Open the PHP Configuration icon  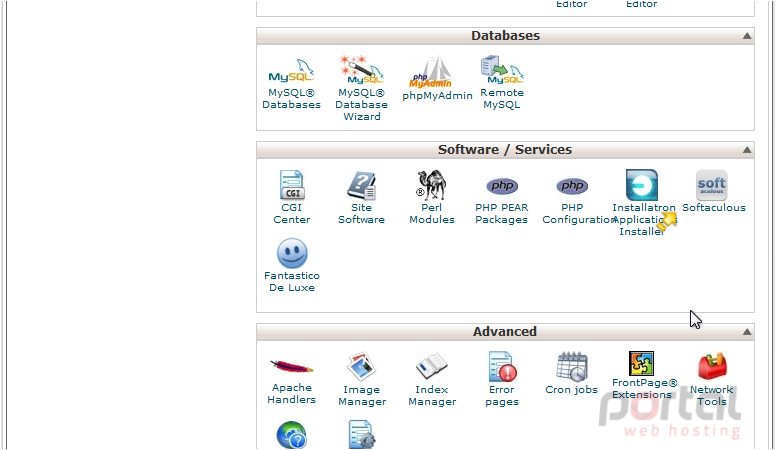[x=572, y=186]
